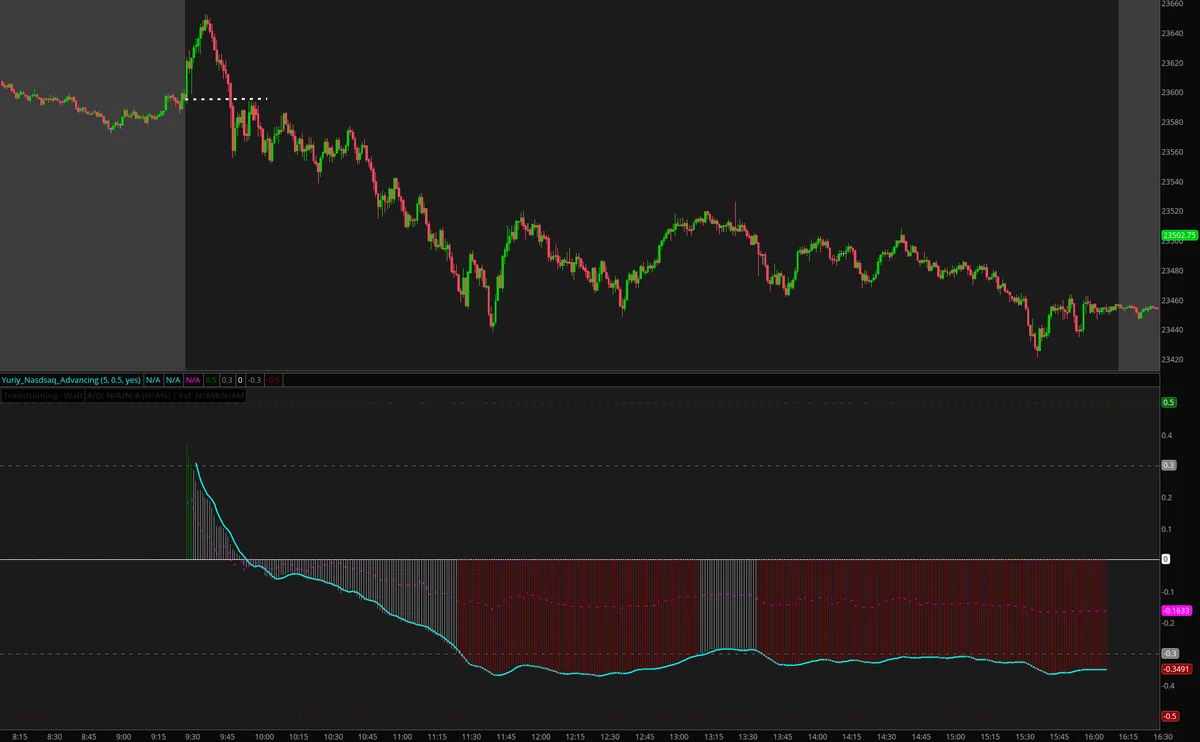This screenshot has width=1200, height=742.
Task: Click the 10:00 time axis label
Action: point(264,736)
